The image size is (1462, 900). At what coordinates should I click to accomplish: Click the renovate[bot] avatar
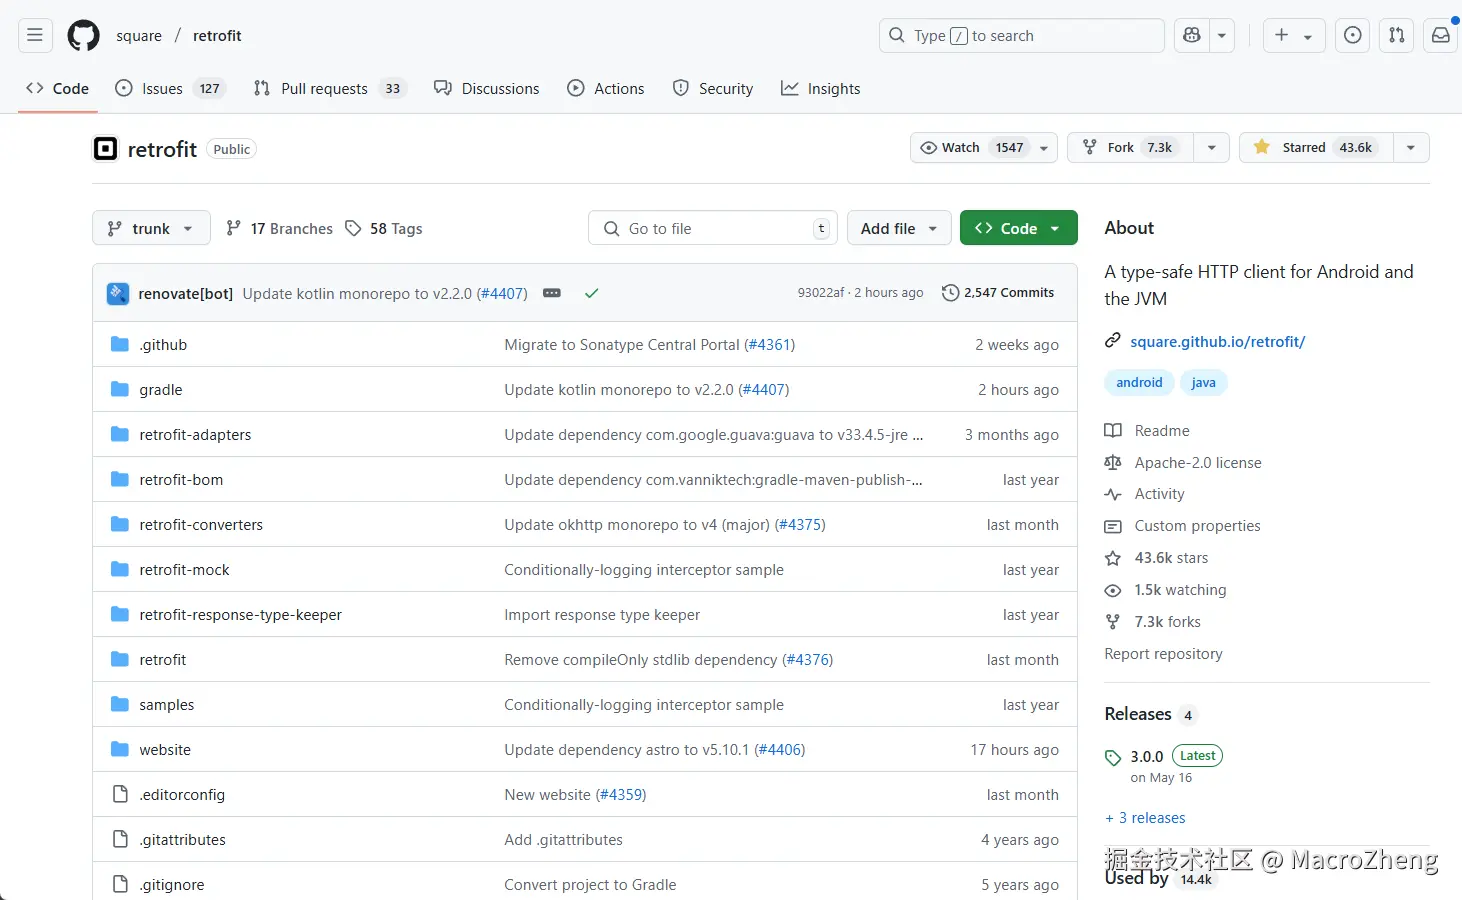[118, 293]
